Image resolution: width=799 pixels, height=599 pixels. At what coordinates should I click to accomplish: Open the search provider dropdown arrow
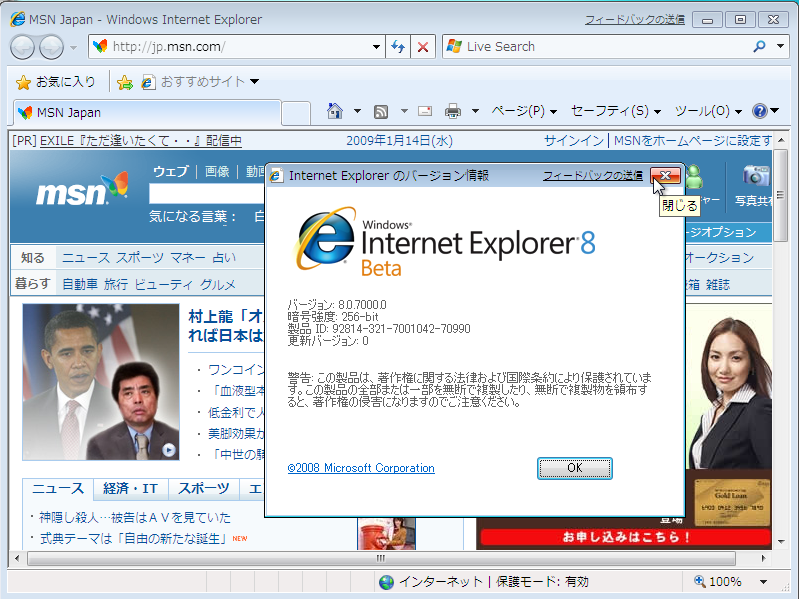tap(780, 46)
